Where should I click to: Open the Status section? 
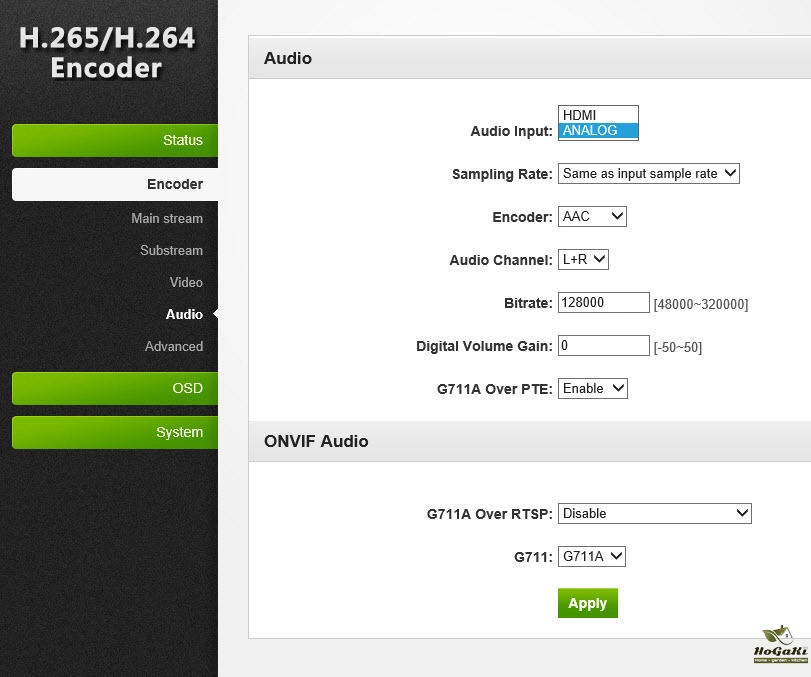pos(115,140)
